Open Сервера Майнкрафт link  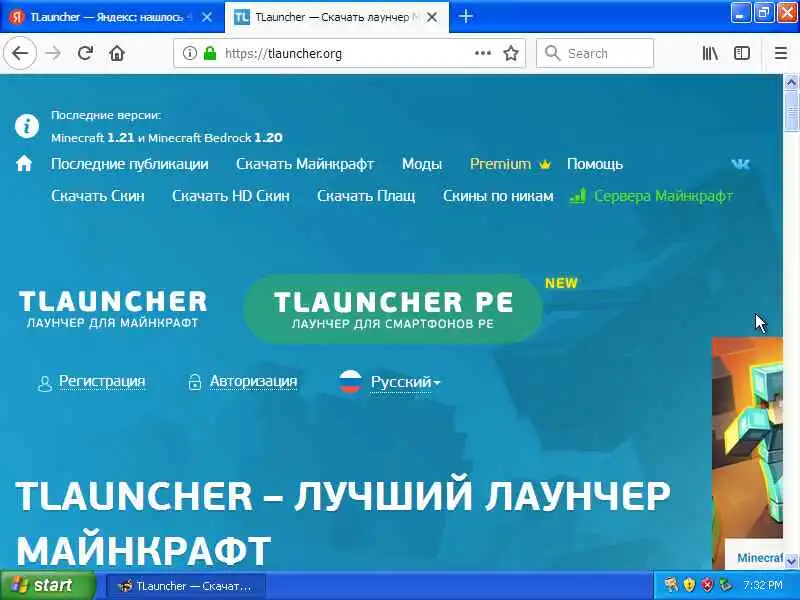[663, 196]
